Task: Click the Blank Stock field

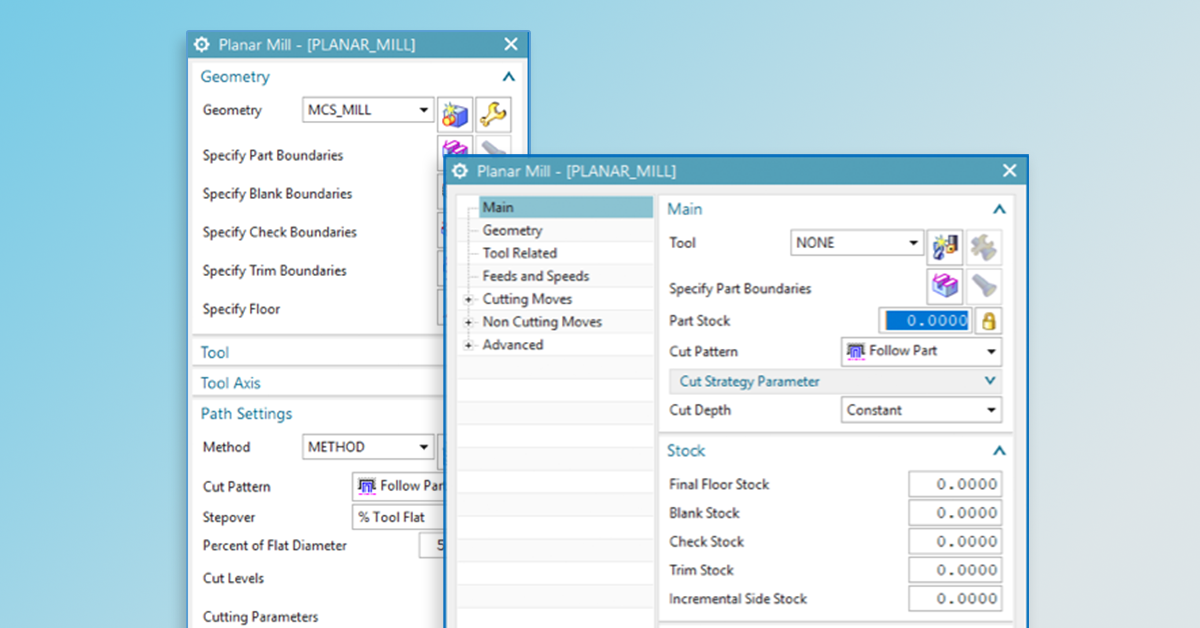Action: point(955,513)
